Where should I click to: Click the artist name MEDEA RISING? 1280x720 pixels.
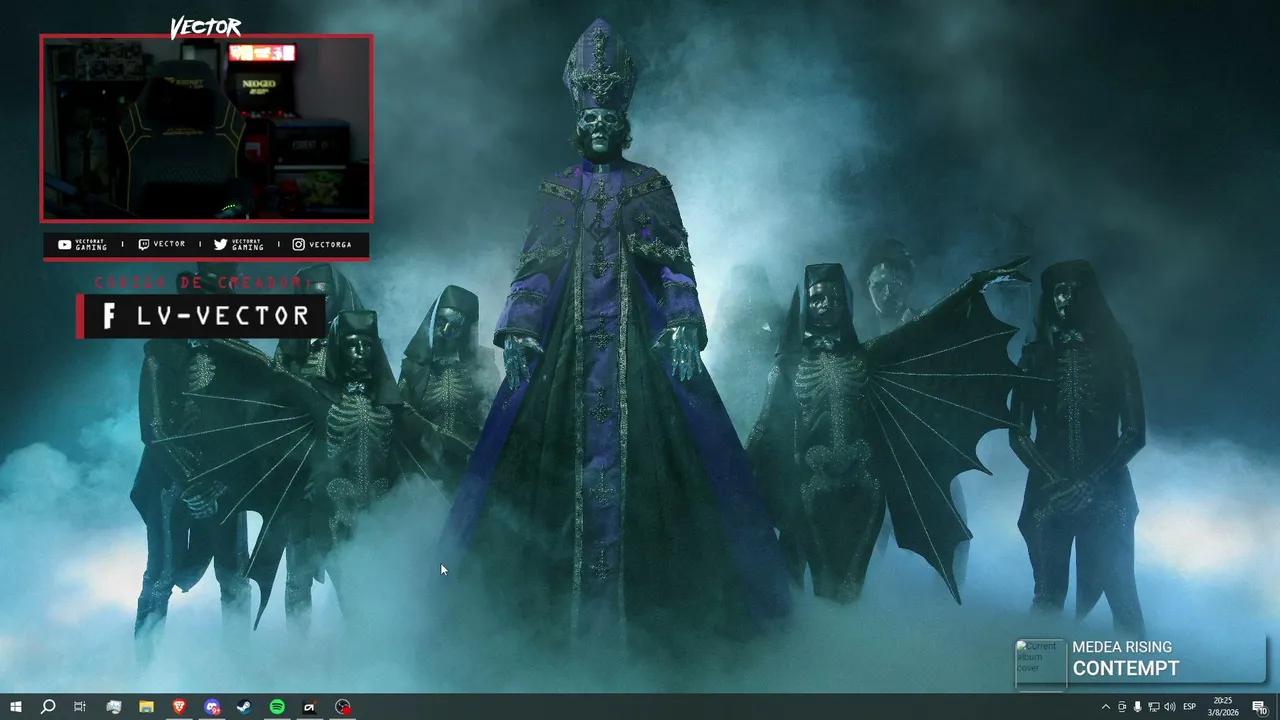[1122, 647]
